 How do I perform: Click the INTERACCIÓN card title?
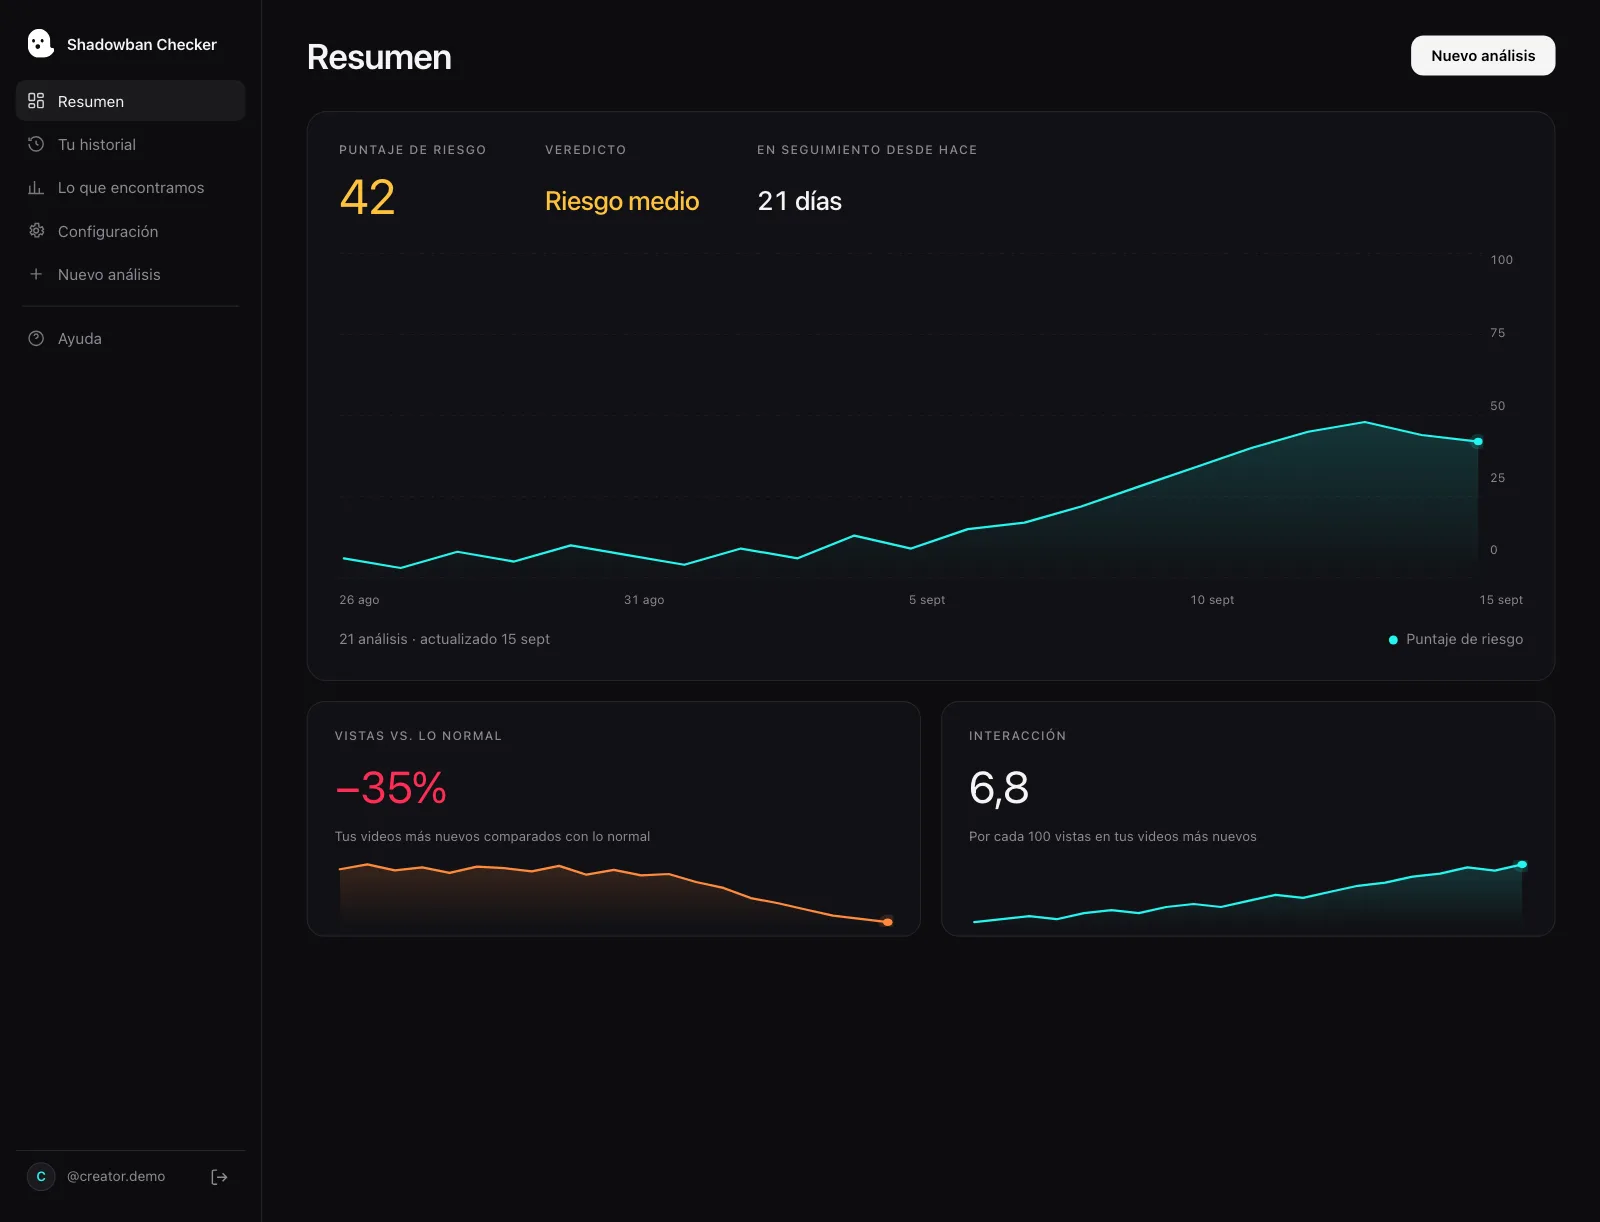click(1017, 736)
